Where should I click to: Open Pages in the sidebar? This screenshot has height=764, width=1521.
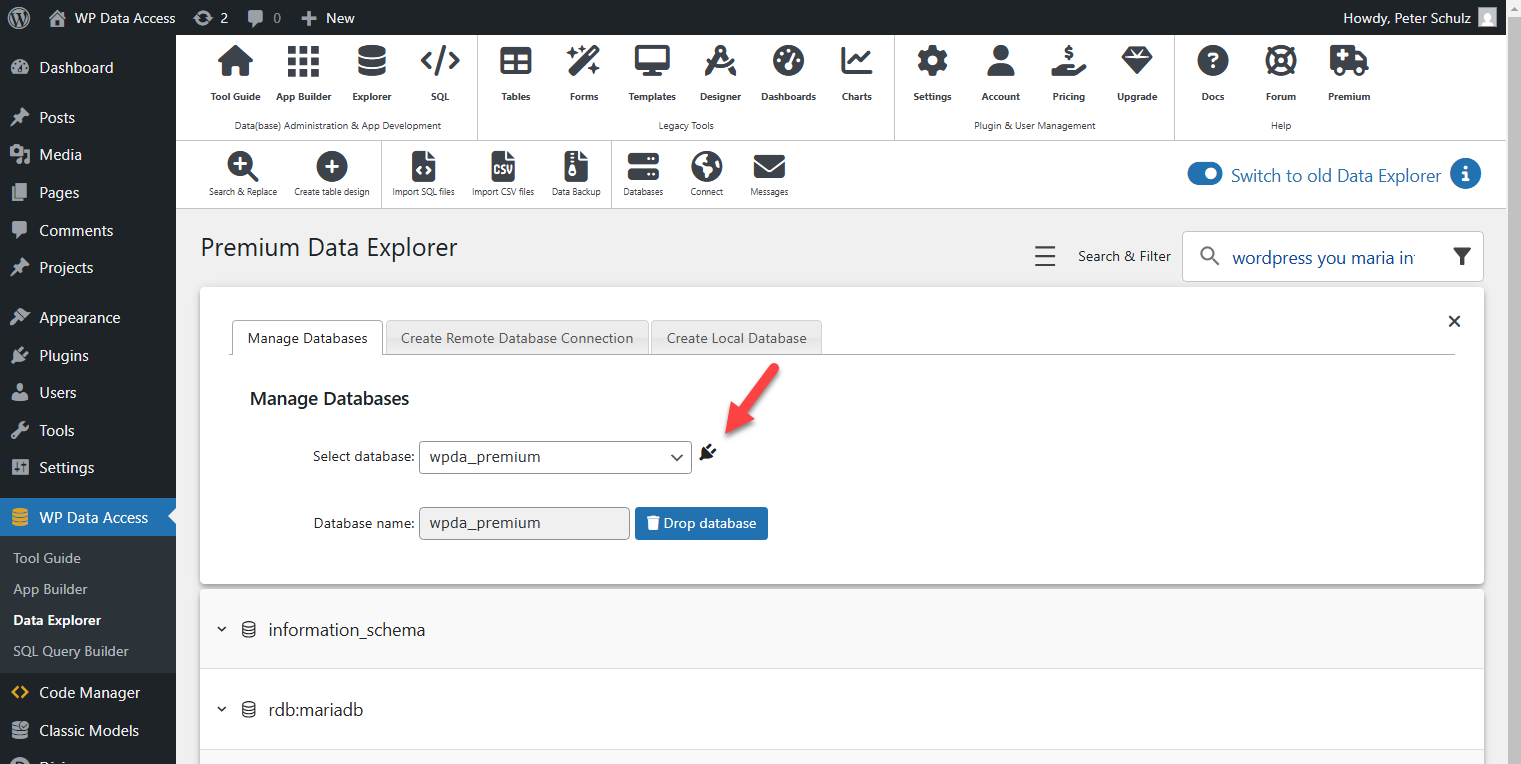coord(59,193)
